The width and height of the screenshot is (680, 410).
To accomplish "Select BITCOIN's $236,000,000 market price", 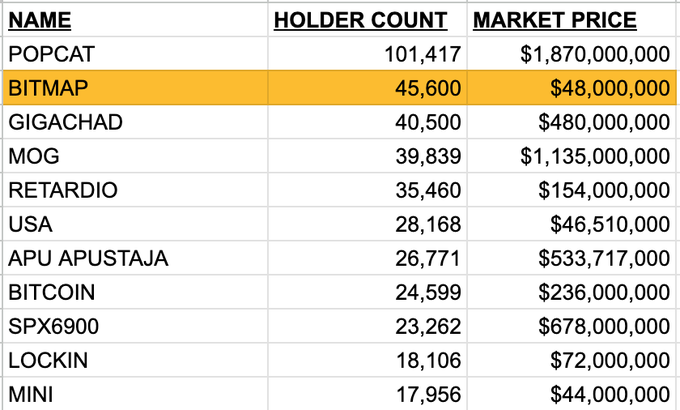I will (x=604, y=292).
